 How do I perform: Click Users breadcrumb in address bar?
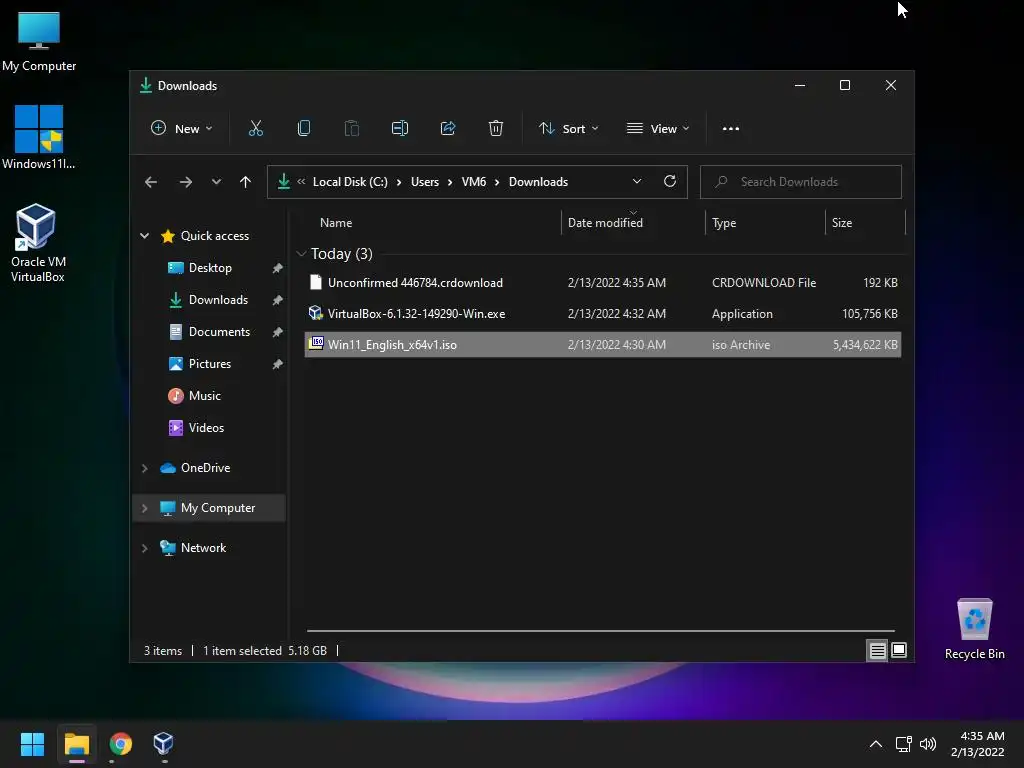pos(424,182)
